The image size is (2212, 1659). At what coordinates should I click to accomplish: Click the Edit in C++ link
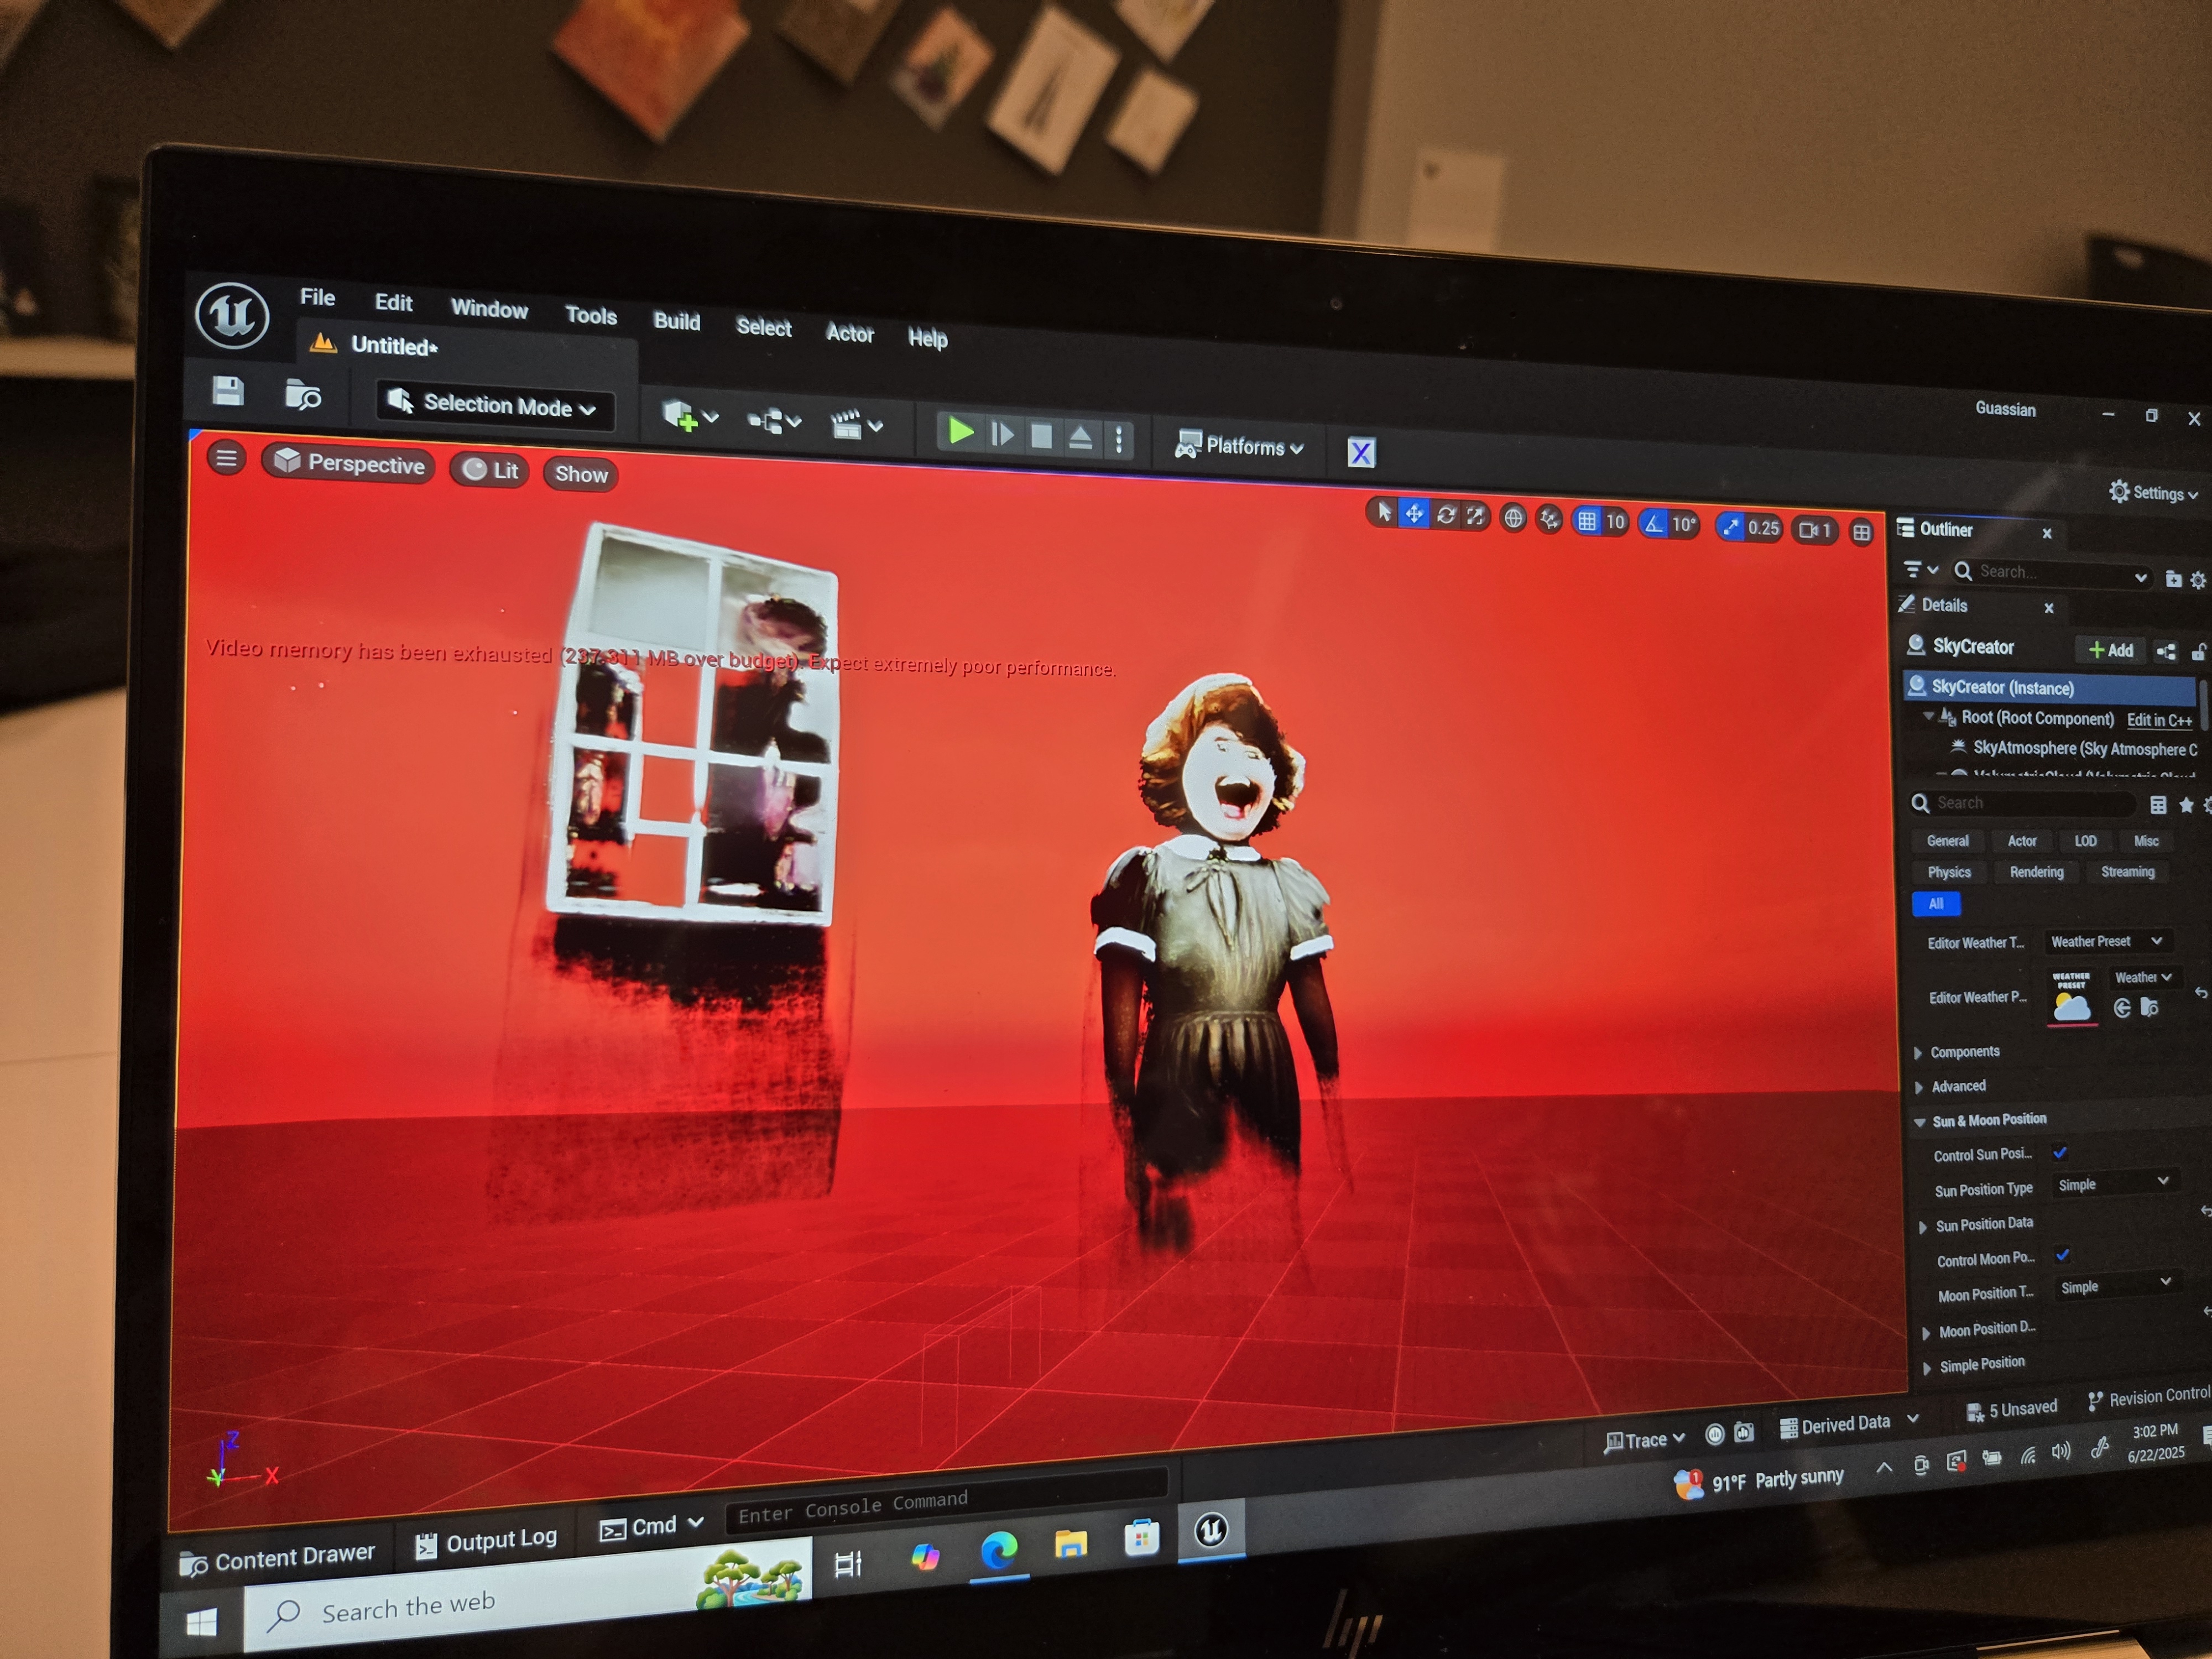[2159, 720]
